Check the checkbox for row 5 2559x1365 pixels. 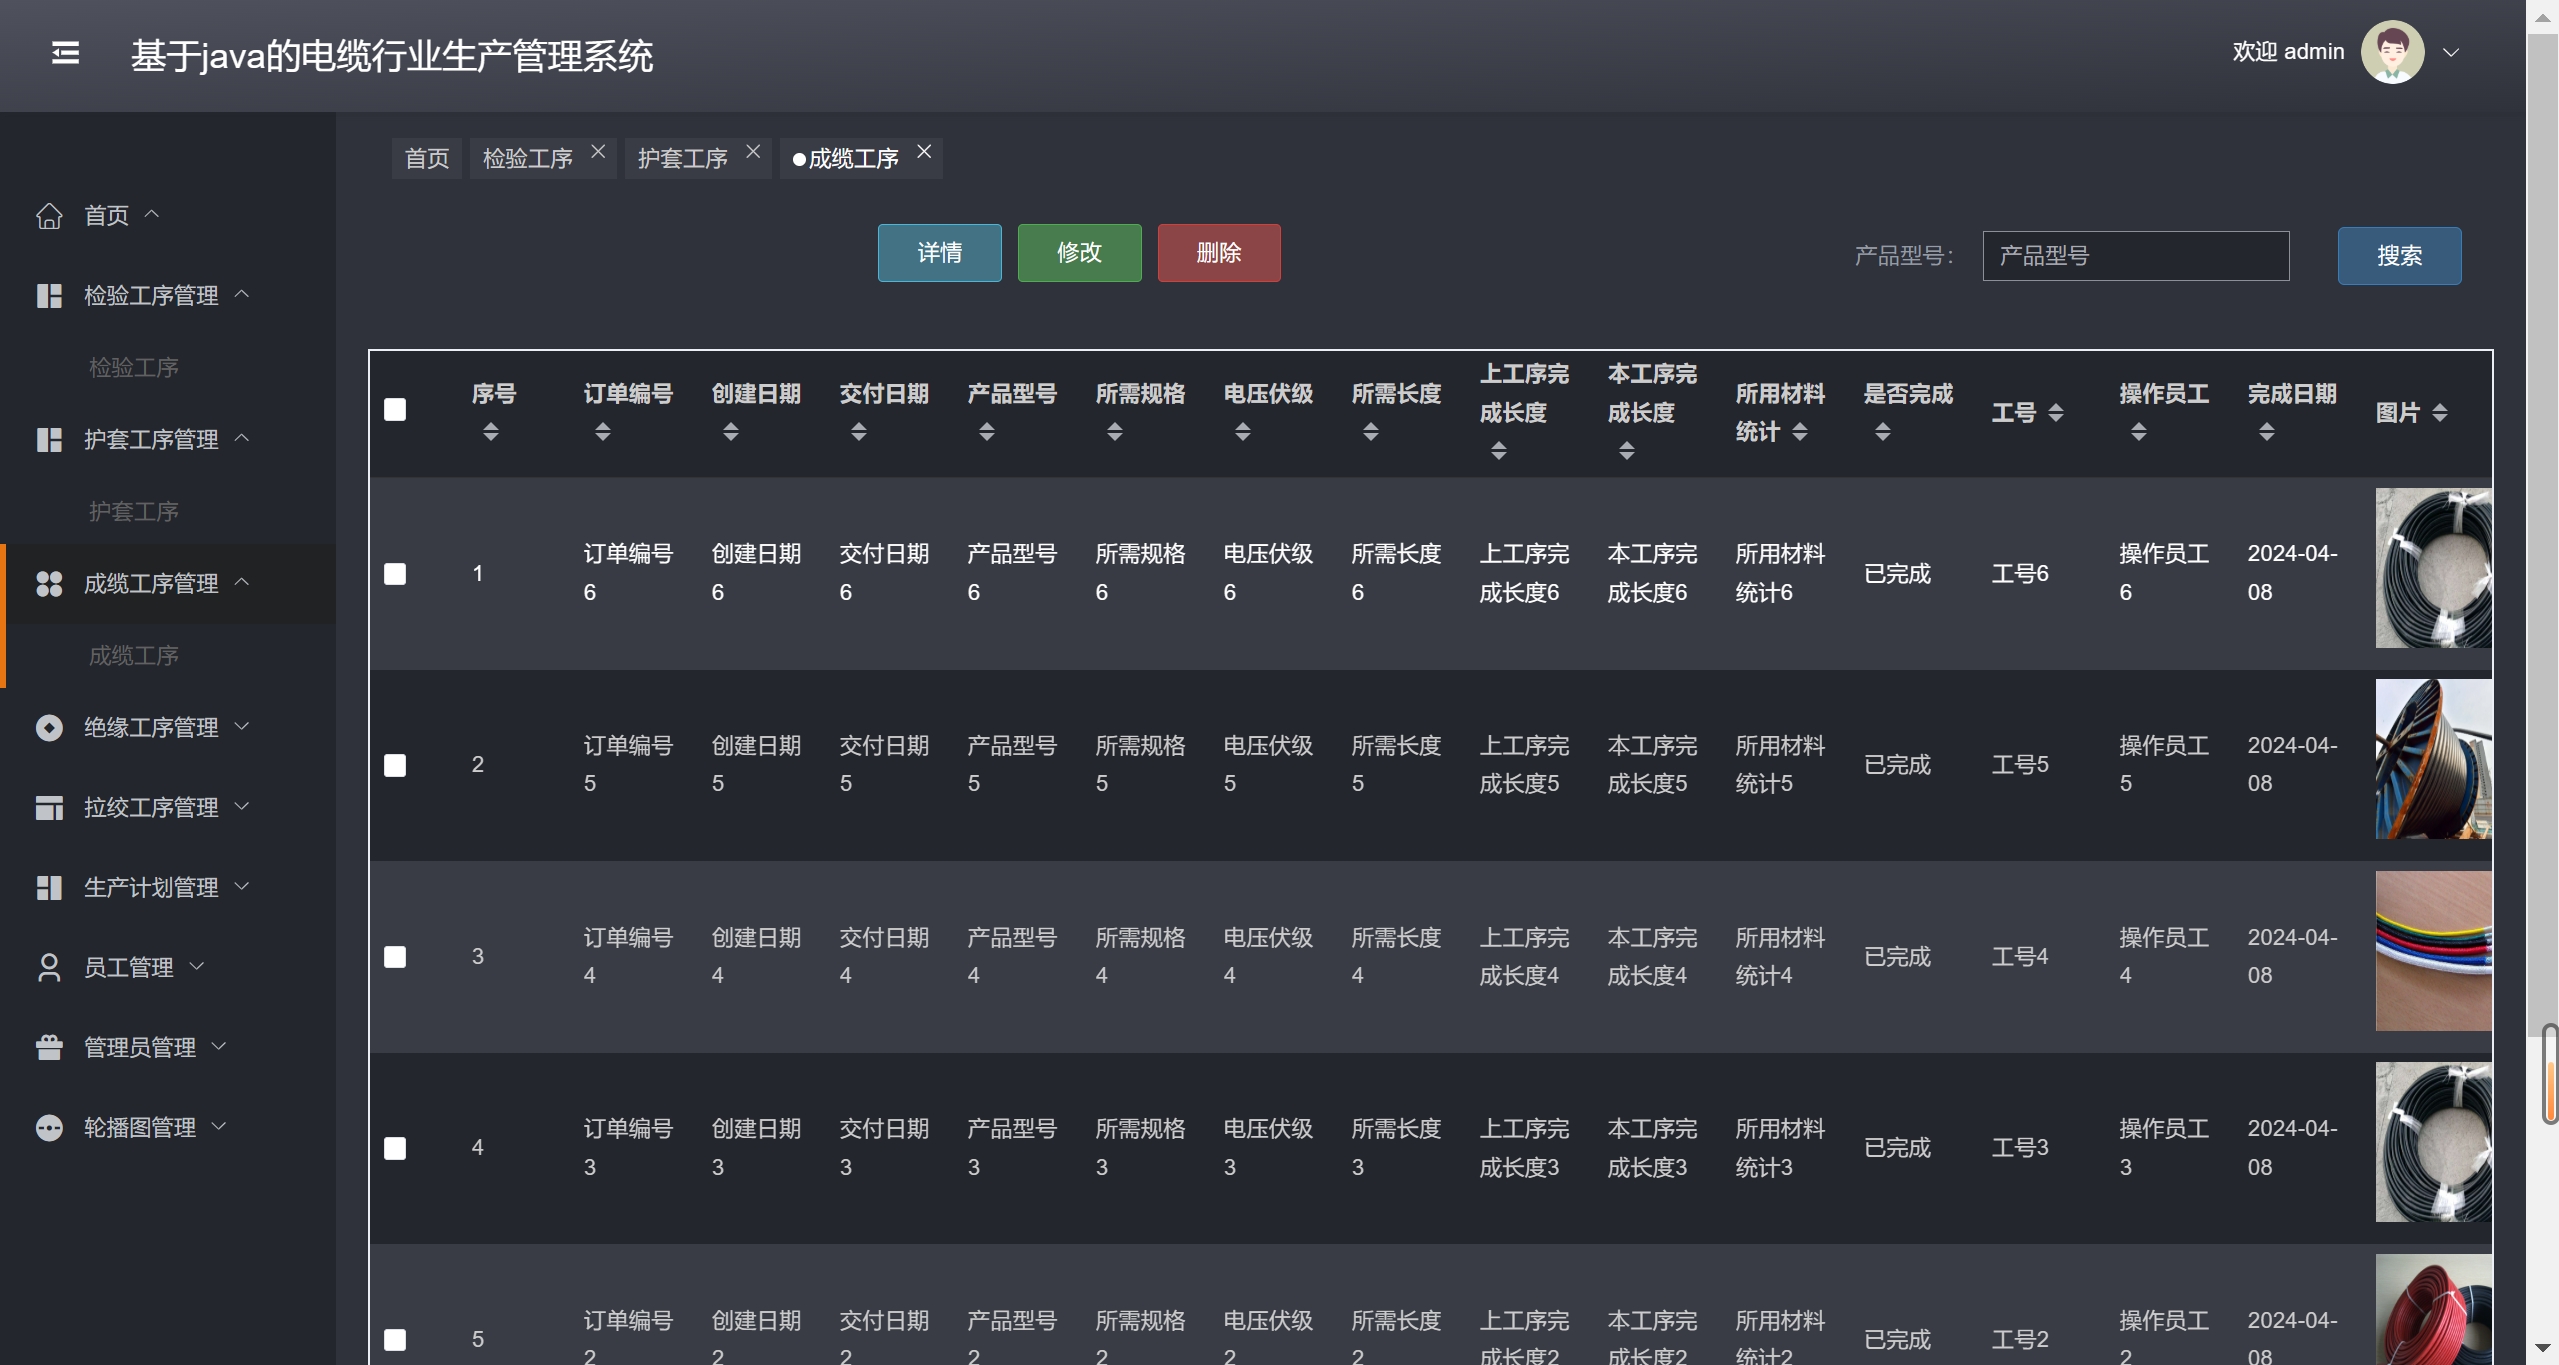tap(395, 1340)
